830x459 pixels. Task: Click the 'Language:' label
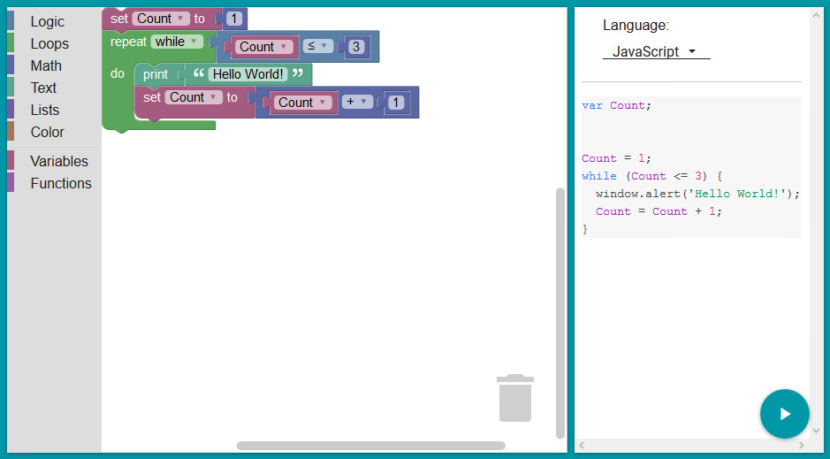(x=636, y=25)
